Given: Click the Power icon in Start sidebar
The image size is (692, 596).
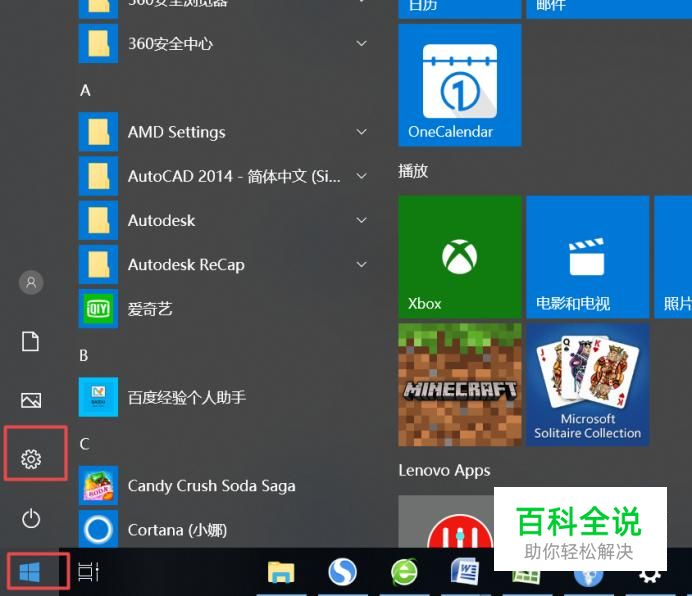Looking at the screenshot, I should coord(31,518).
